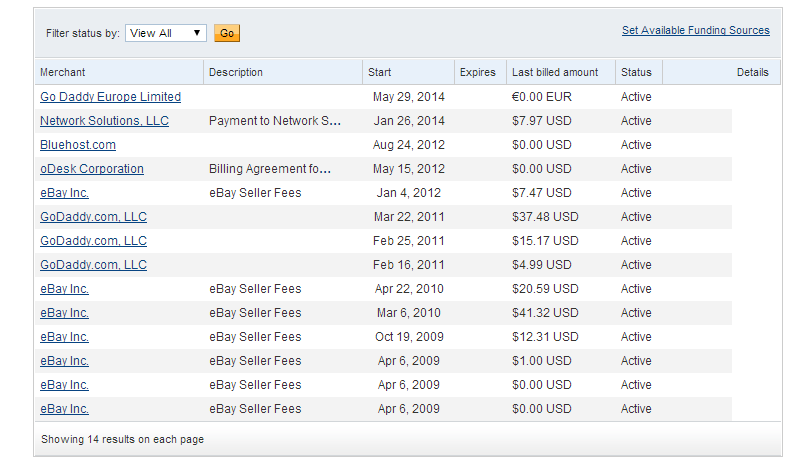Screen dimensions: 810x471
Task: Click the Network Solutions, LLC link
Action: (104, 121)
